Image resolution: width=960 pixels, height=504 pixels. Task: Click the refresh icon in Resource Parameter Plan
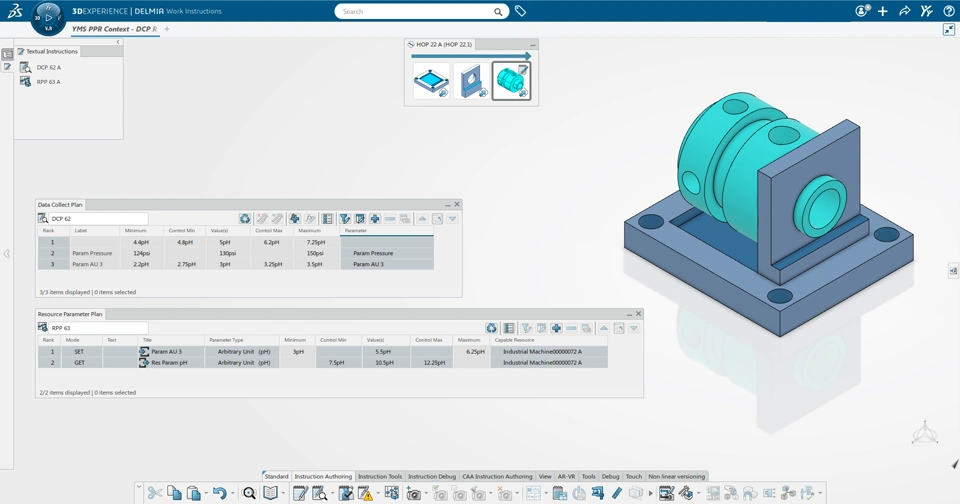[492, 328]
